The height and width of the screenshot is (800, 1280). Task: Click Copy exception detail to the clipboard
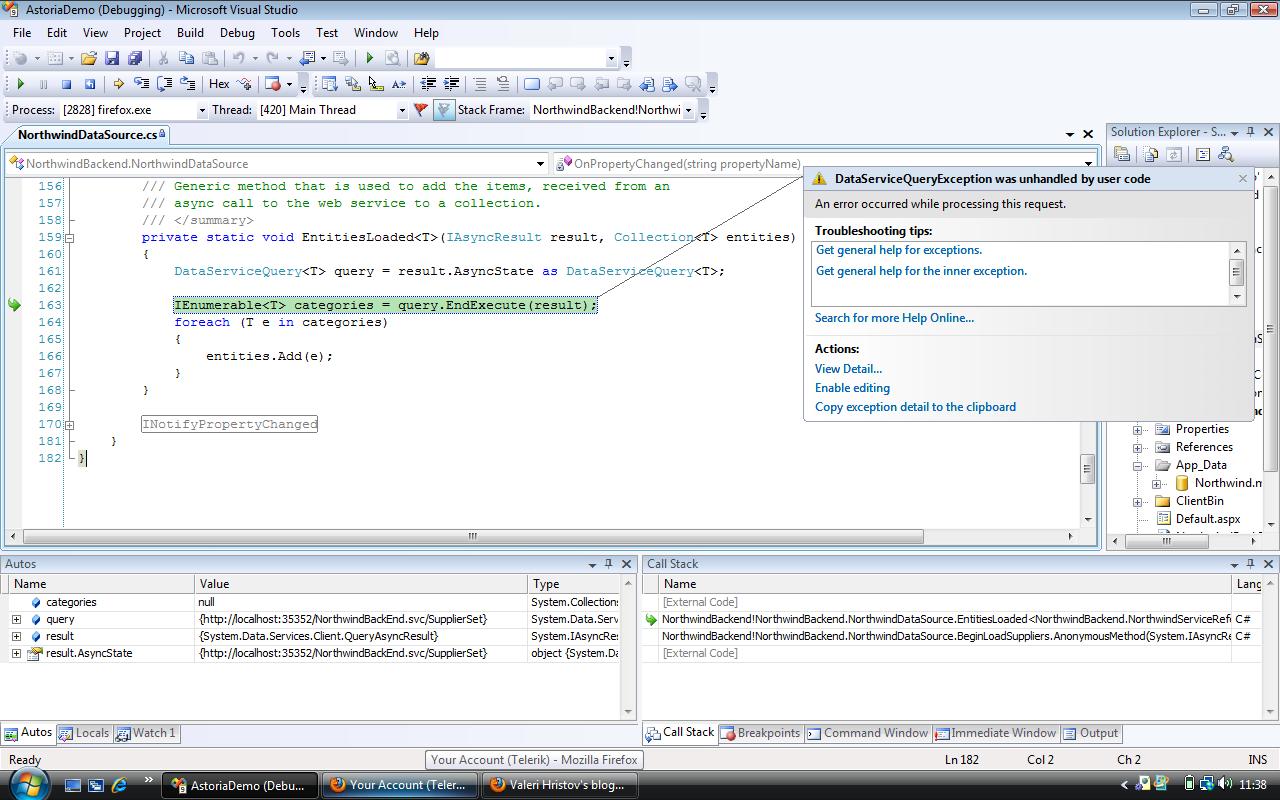point(915,407)
